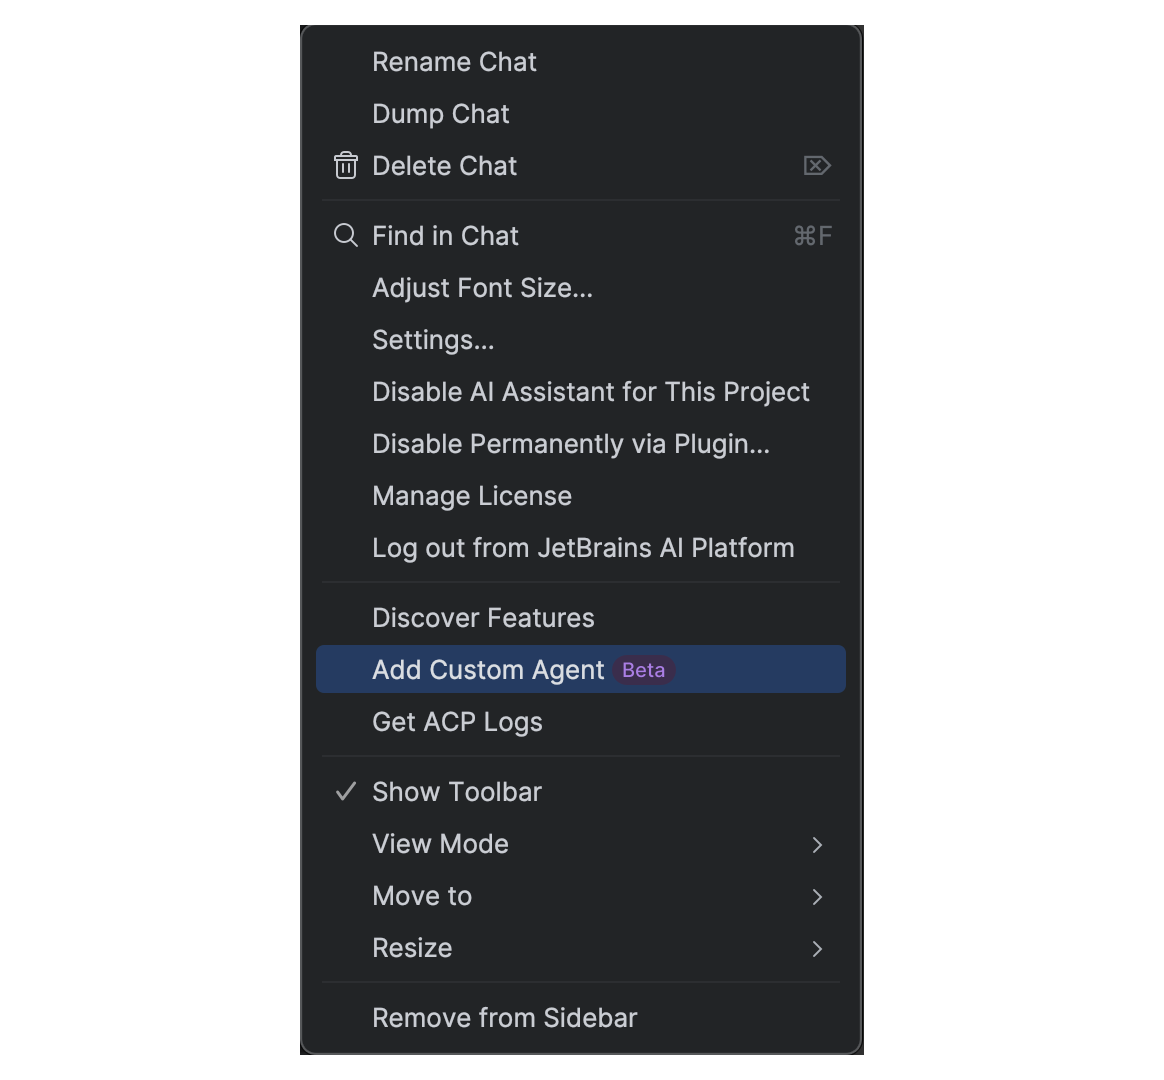Image resolution: width=1164 pixels, height=1080 pixels.
Task: Click Manage License
Action: tap(471, 496)
